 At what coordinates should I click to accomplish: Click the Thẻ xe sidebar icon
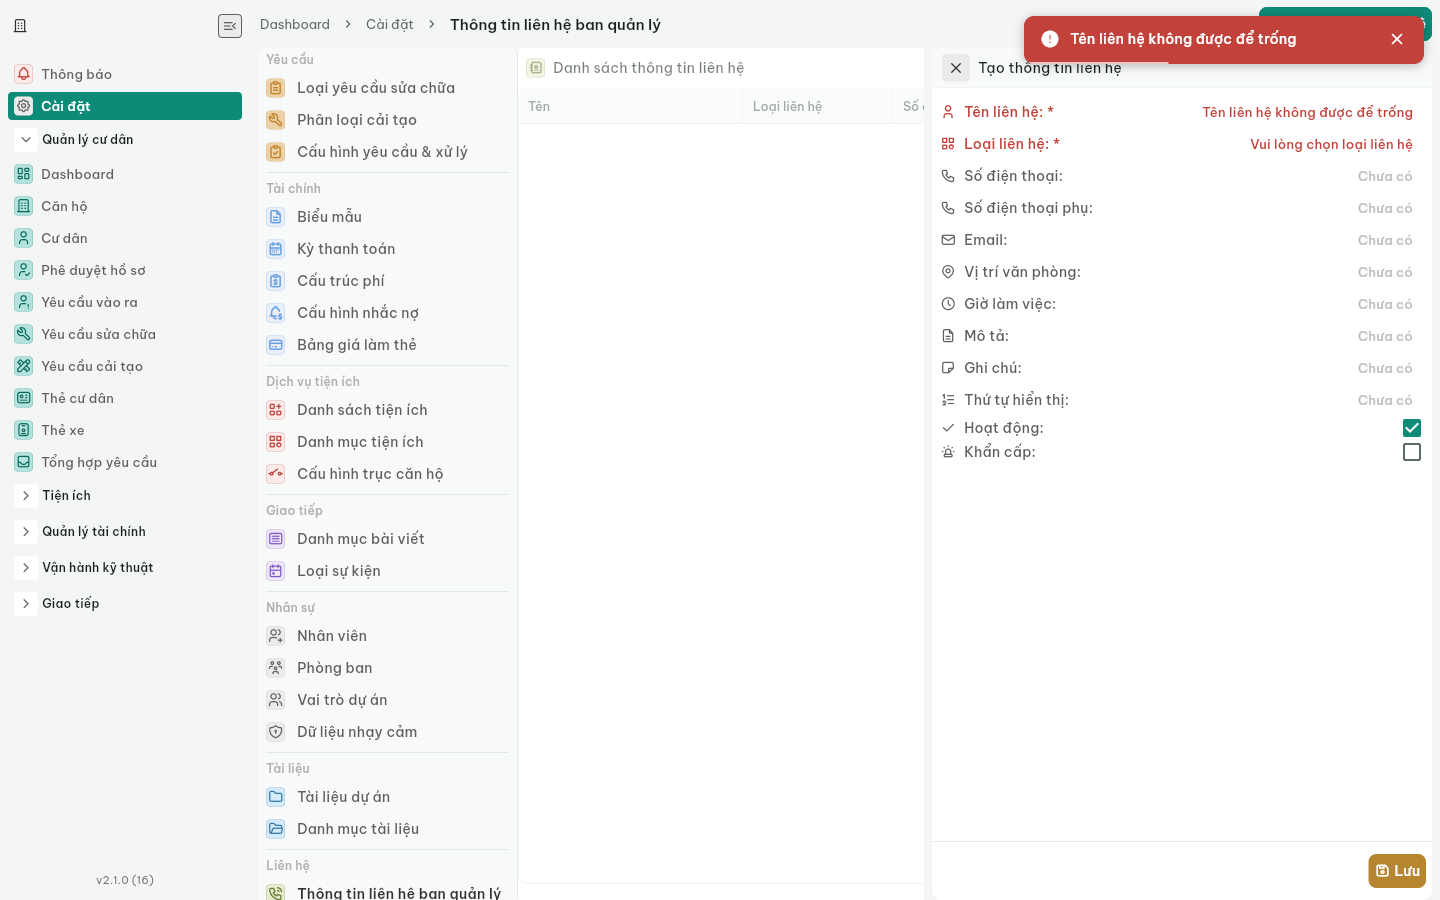click(x=24, y=430)
